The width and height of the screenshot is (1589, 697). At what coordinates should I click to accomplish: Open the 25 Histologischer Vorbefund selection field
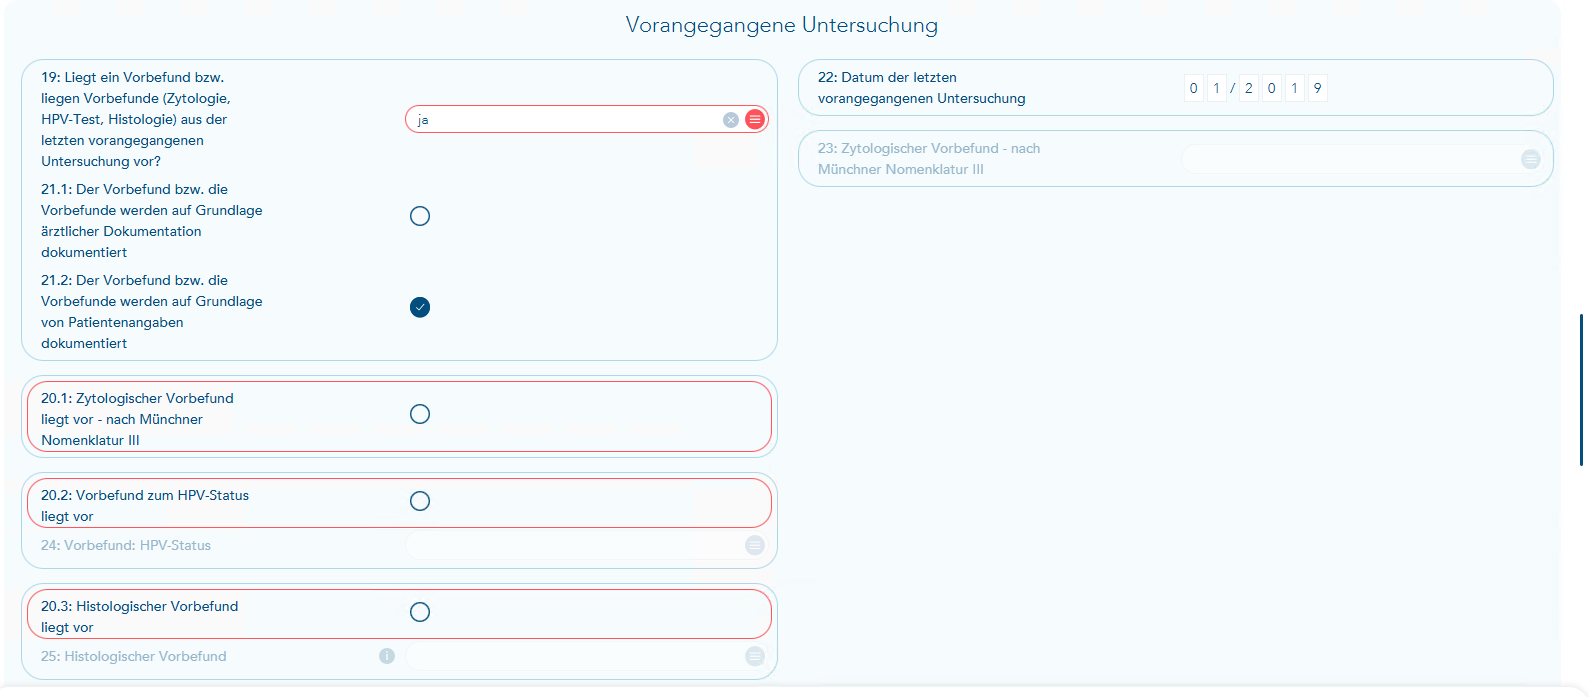click(x=572, y=656)
